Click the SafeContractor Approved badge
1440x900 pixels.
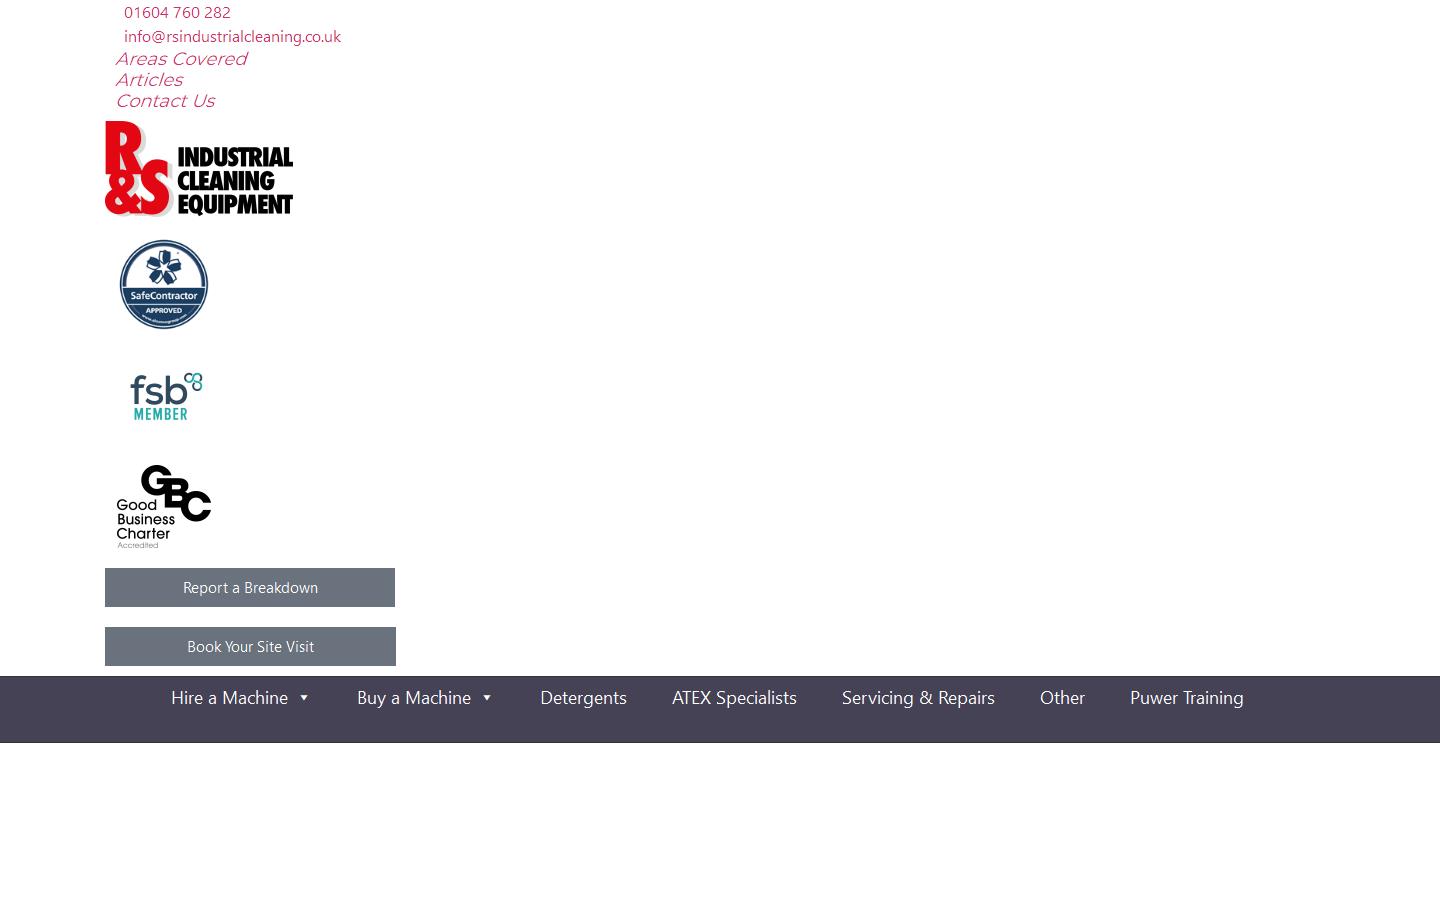(x=164, y=284)
